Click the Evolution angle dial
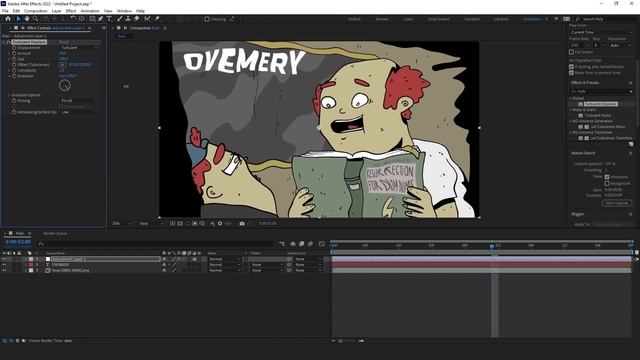Screen dimensions: 640x360 [x=65, y=85]
